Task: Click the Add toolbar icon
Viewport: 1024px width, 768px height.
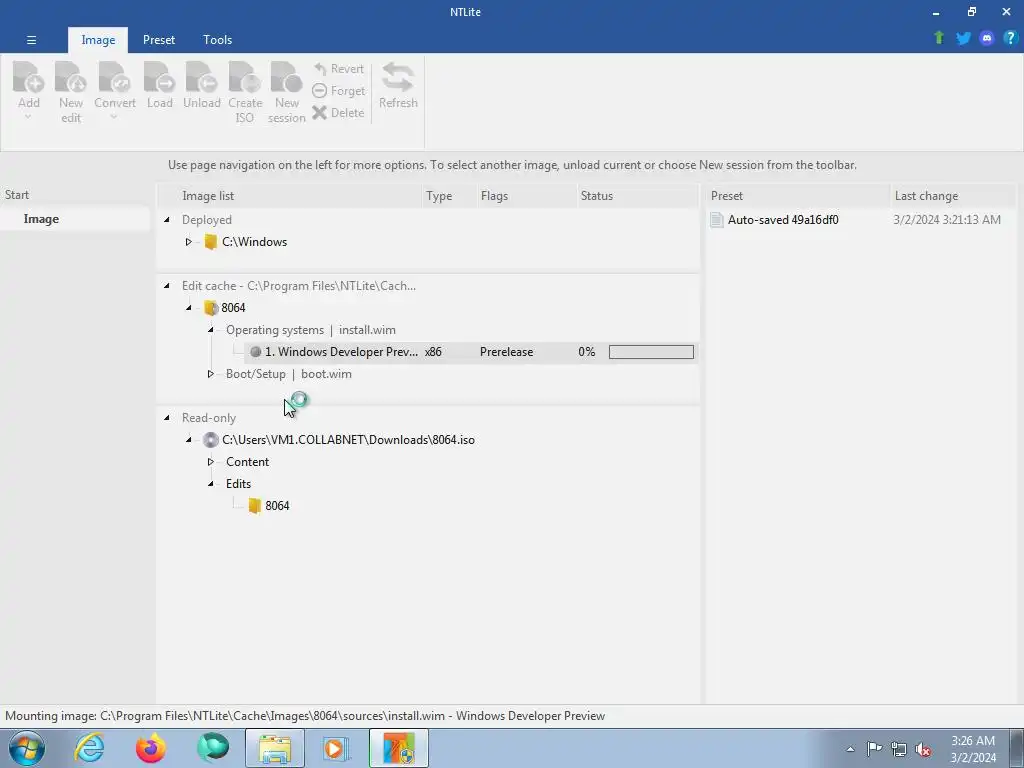Action: coord(29,77)
